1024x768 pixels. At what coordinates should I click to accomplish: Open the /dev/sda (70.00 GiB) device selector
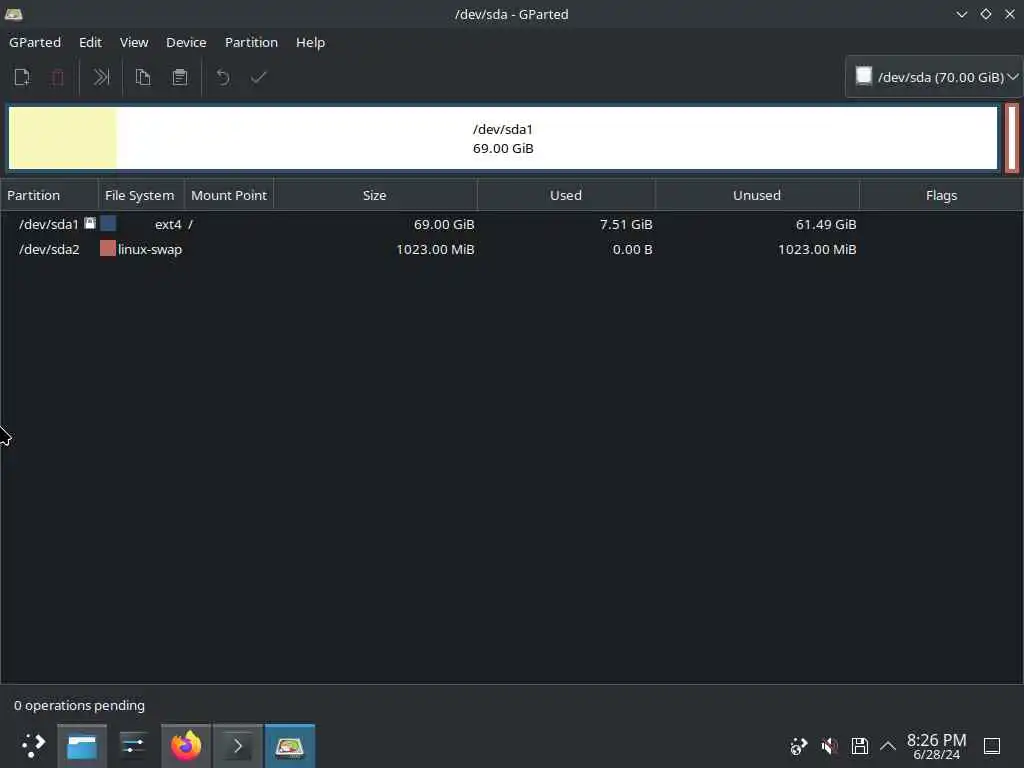[x=935, y=77]
